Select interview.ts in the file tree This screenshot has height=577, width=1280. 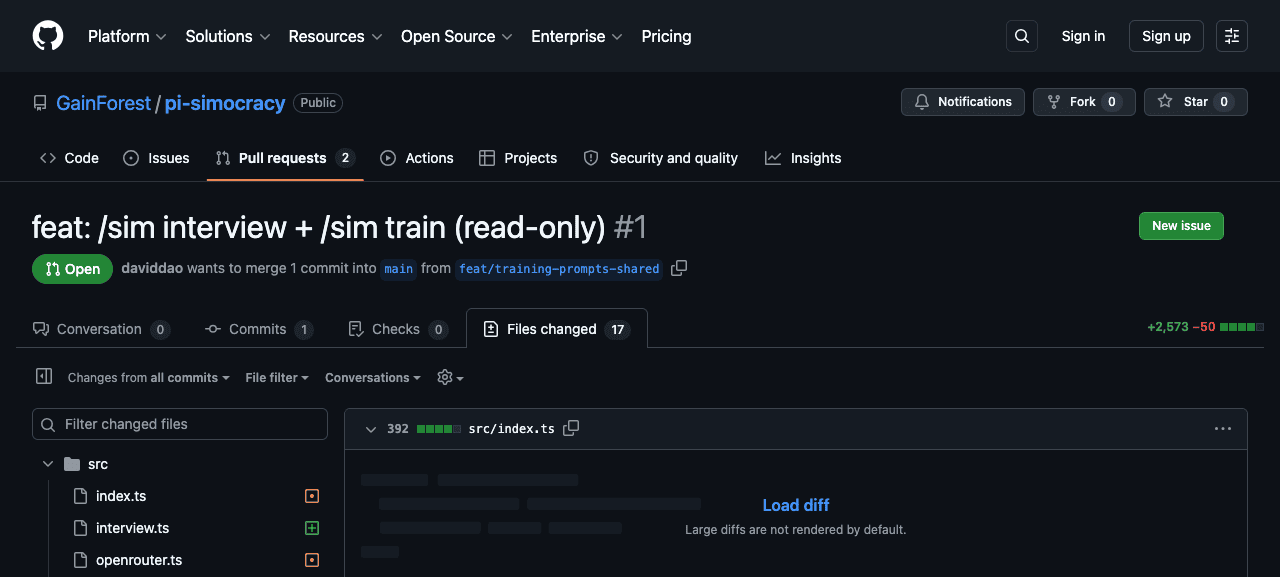[x=132, y=528]
